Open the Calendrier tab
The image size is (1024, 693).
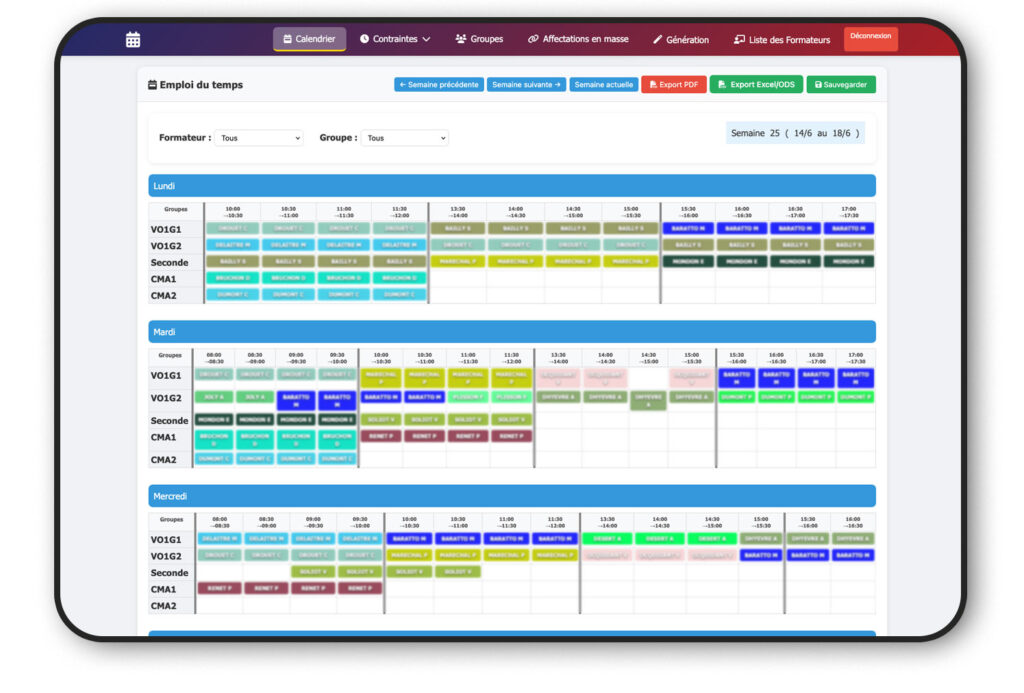309,39
